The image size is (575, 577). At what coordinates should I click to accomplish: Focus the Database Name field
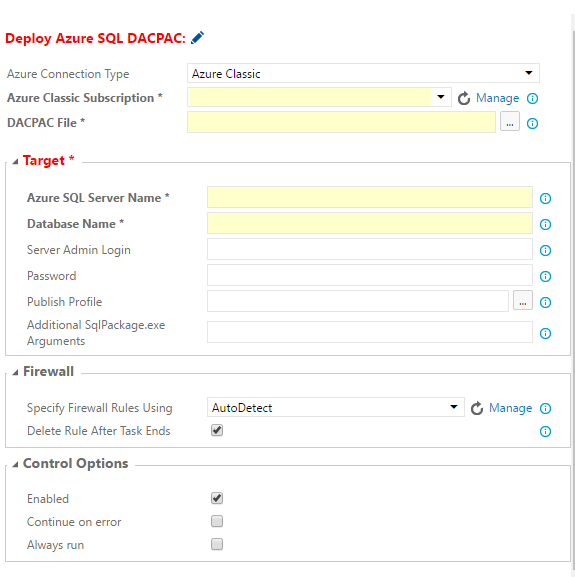[x=370, y=223]
